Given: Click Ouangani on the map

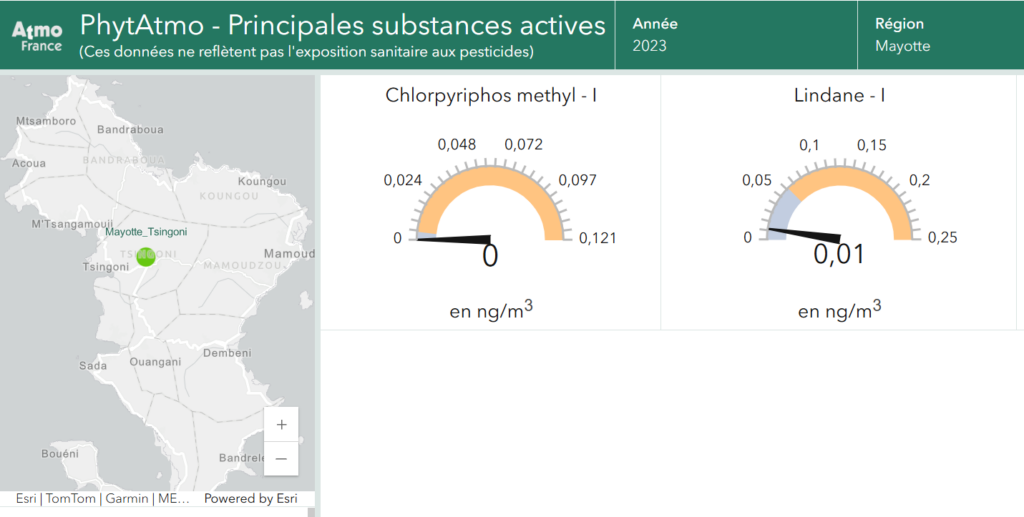Looking at the screenshot, I should click(x=155, y=362).
